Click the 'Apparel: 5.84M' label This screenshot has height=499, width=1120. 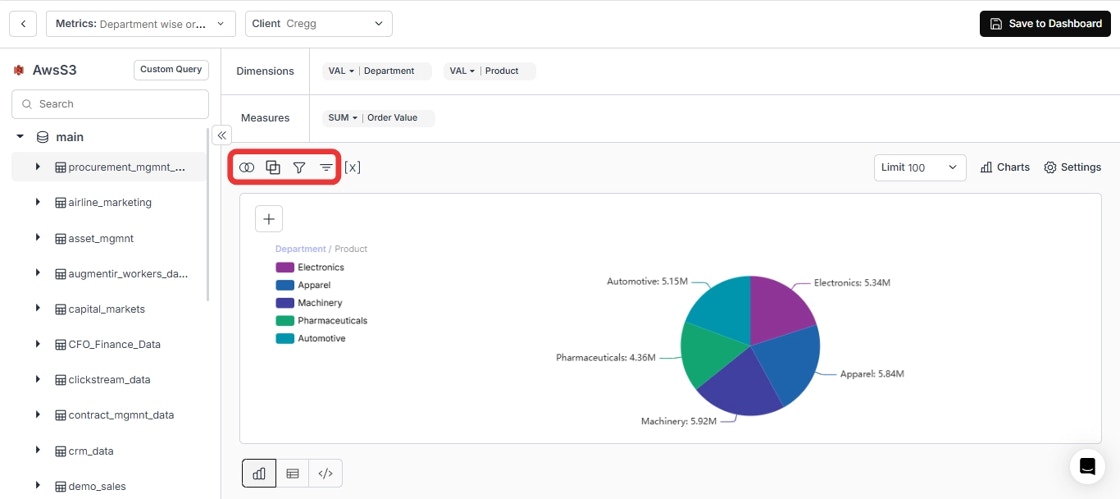[872, 374]
